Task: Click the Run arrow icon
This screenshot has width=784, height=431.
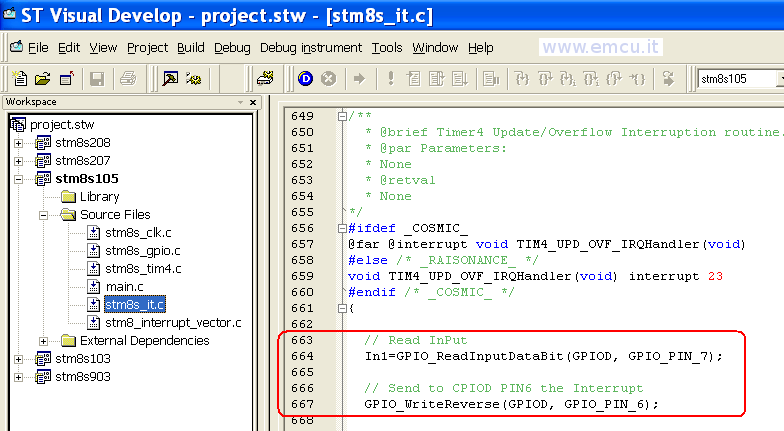Action: coord(359,78)
